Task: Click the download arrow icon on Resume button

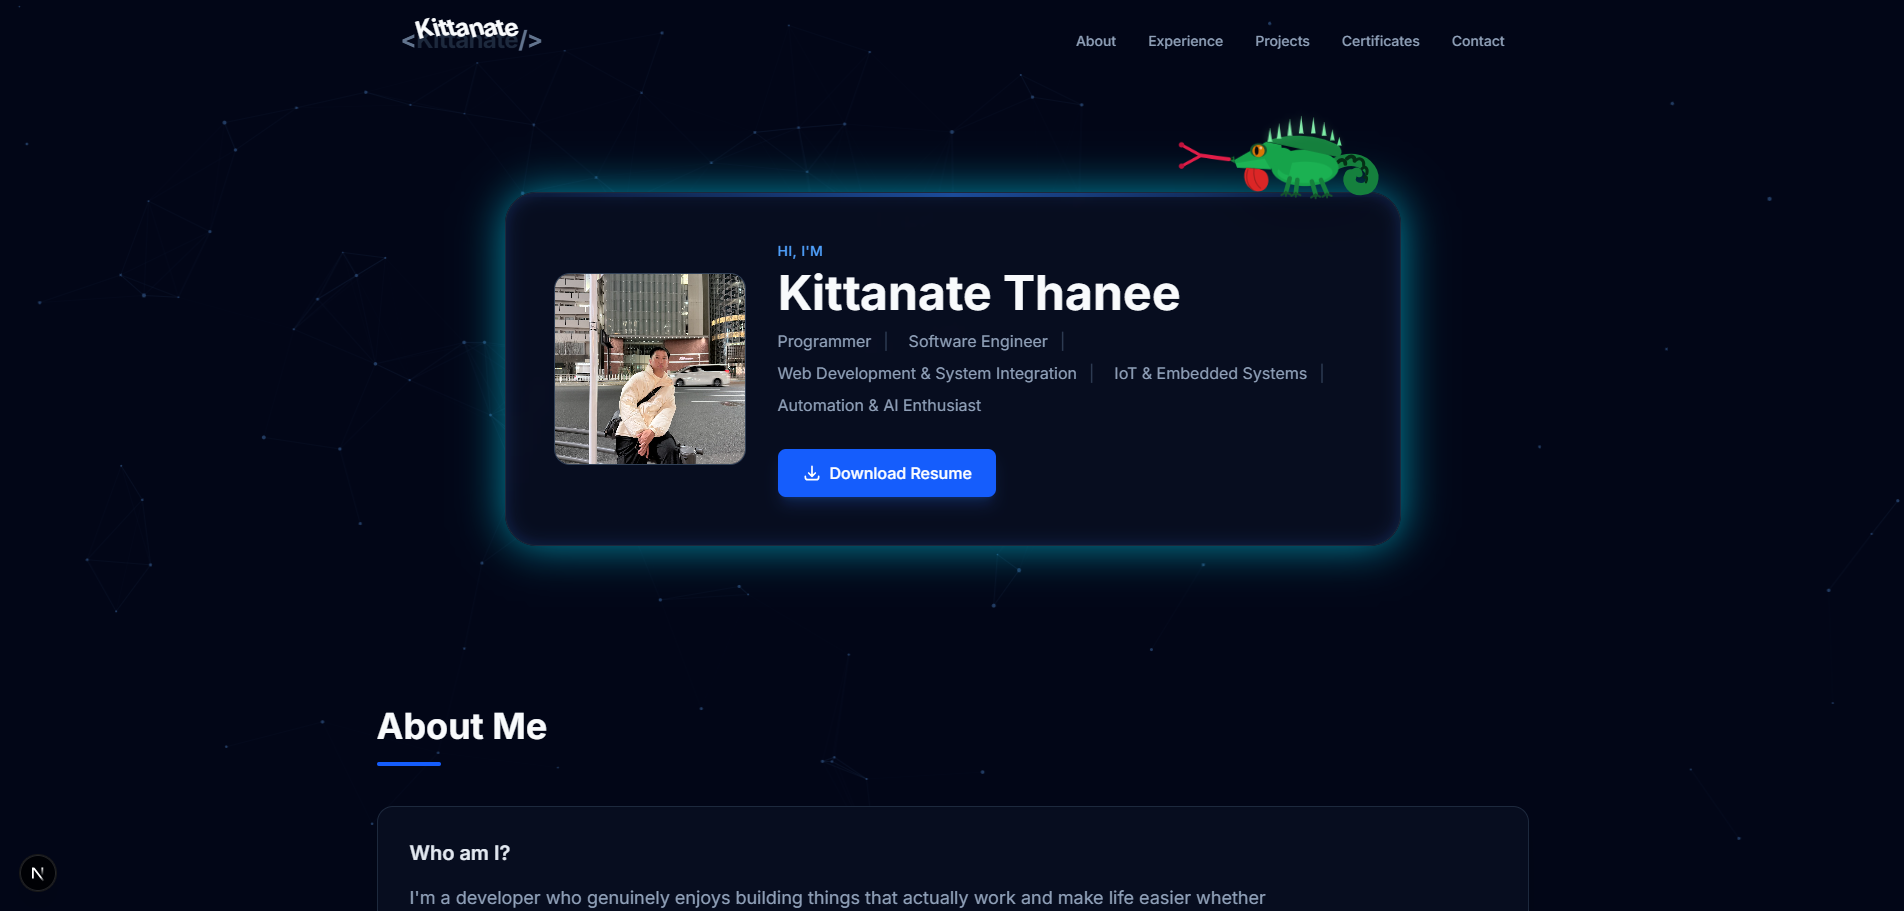Action: tap(812, 473)
